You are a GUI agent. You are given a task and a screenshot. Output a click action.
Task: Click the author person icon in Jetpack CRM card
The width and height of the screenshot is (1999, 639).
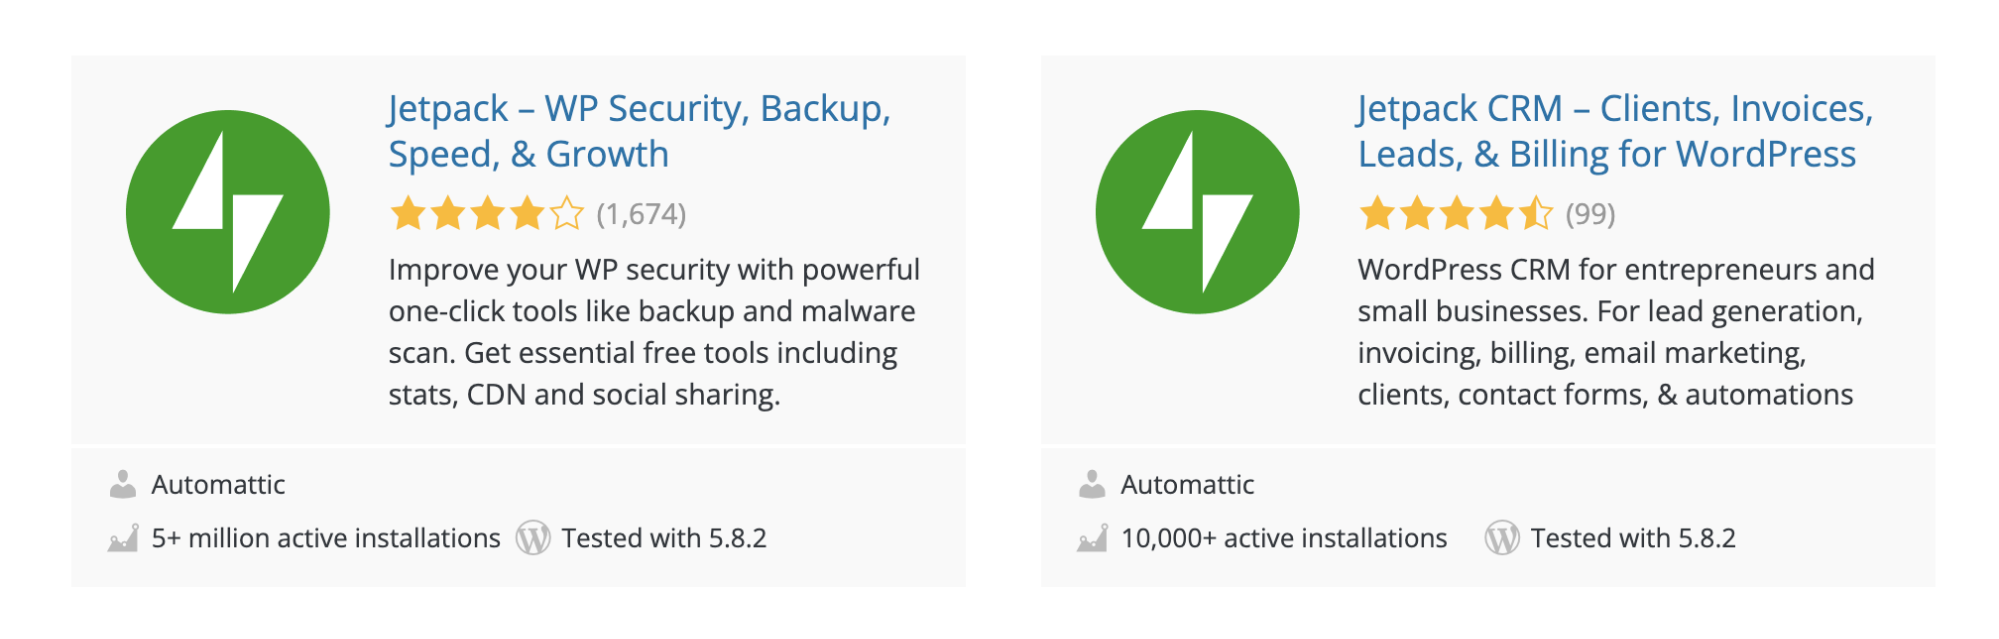[1092, 485]
